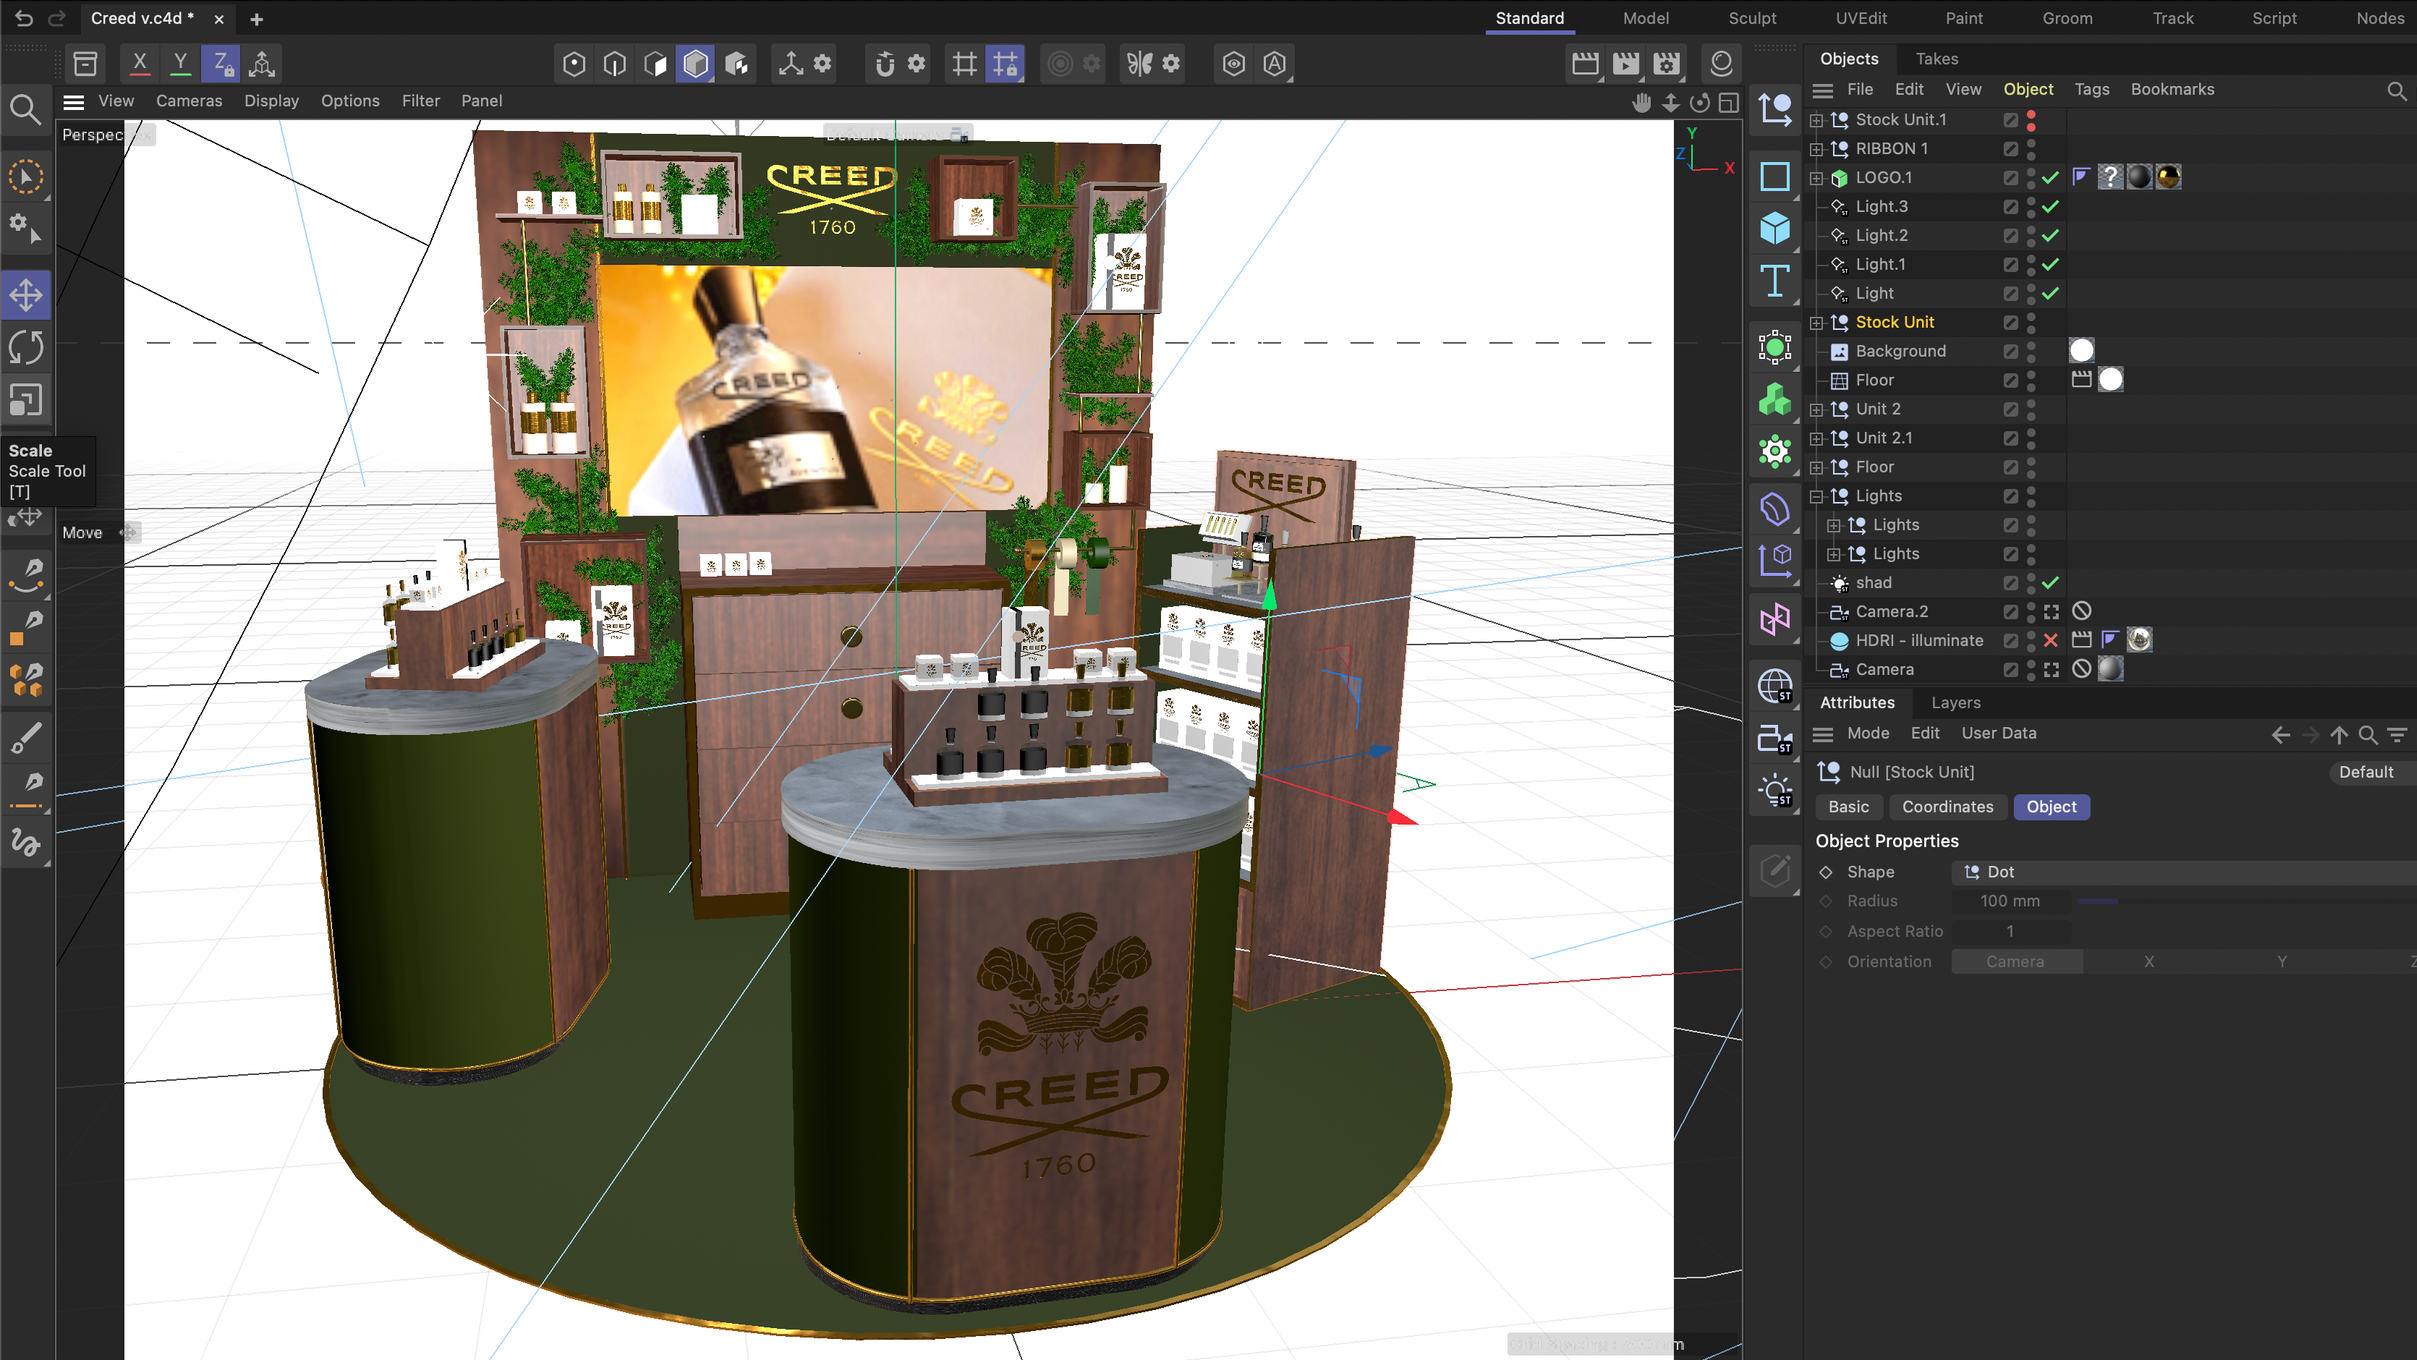Click the Cube primitive icon
The height and width of the screenshot is (1360, 2417).
[1774, 228]
